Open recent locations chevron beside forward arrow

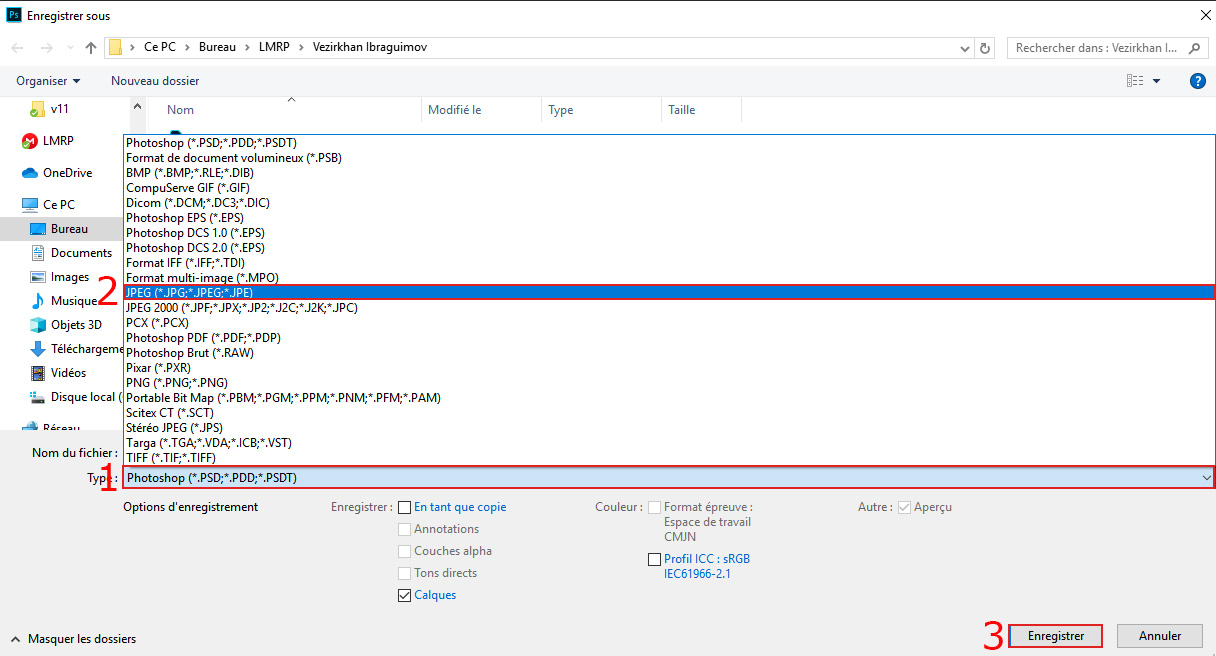[69, 48]
